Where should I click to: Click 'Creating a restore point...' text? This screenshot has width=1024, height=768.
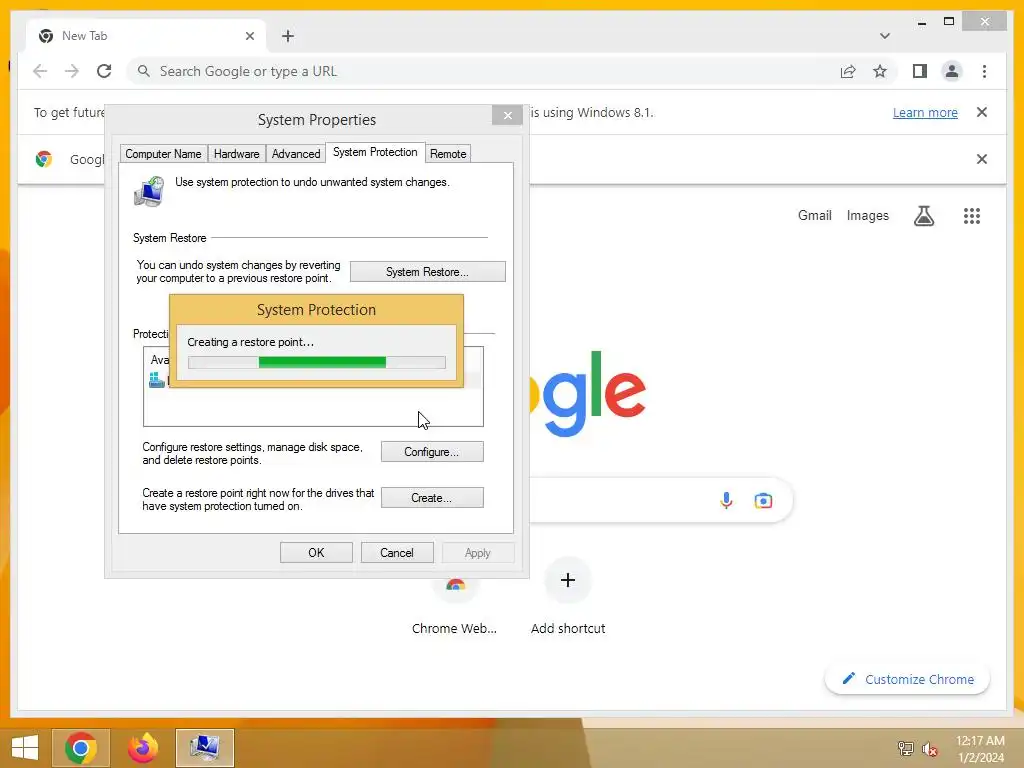(250, 342)
